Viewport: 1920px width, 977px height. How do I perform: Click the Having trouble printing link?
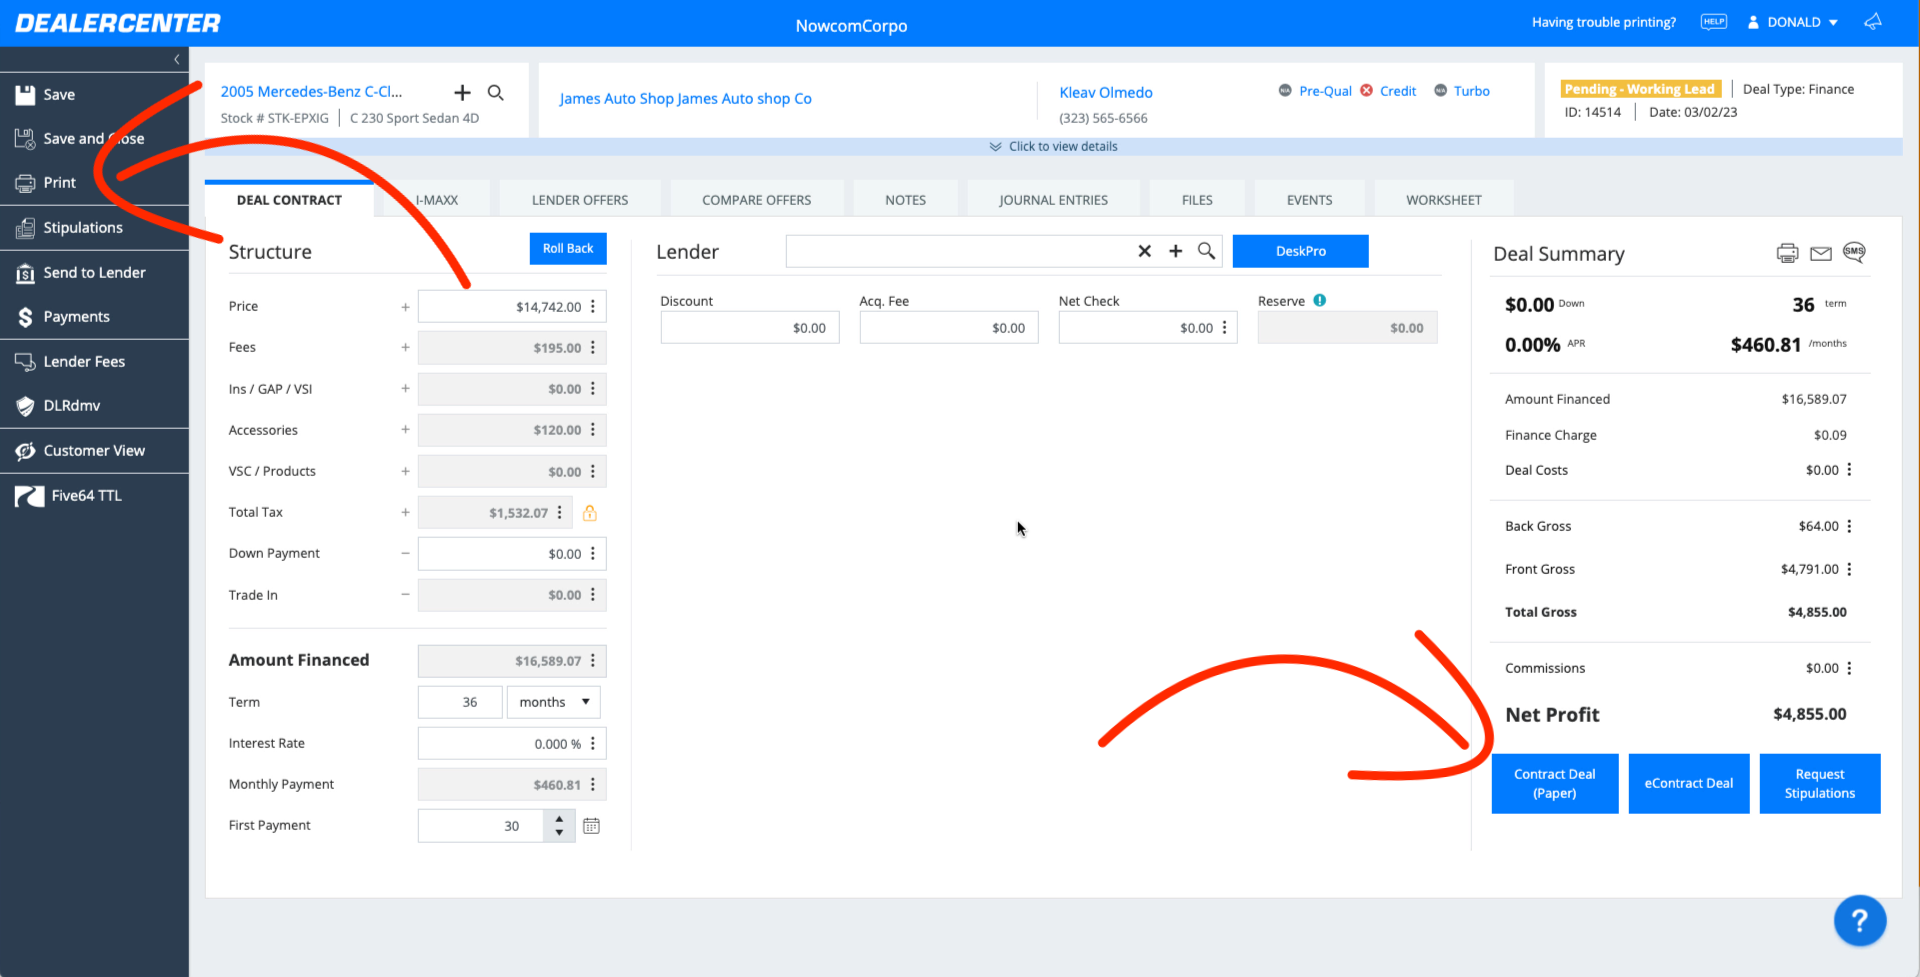pos(1604,22)
